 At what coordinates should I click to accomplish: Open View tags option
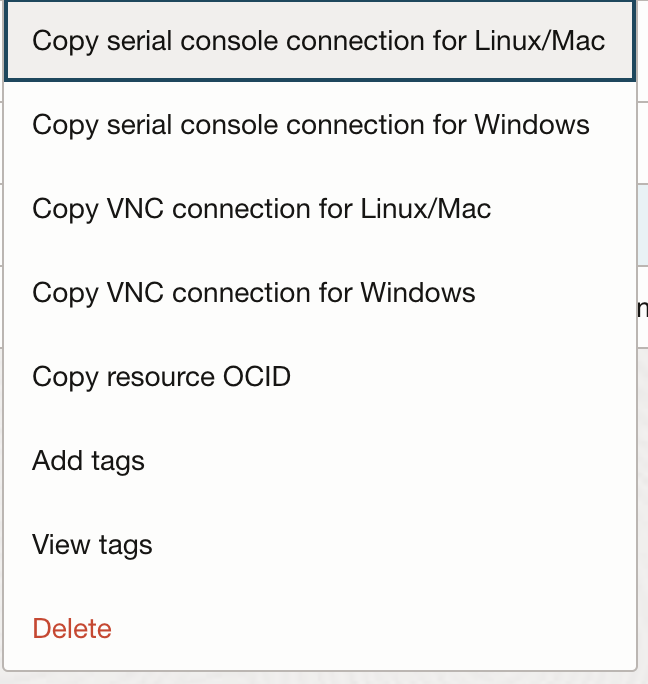tap(92, 545)
